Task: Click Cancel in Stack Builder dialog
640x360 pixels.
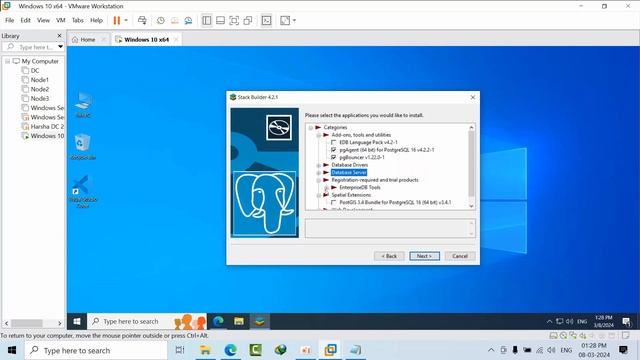Action: tap(460, 256)
